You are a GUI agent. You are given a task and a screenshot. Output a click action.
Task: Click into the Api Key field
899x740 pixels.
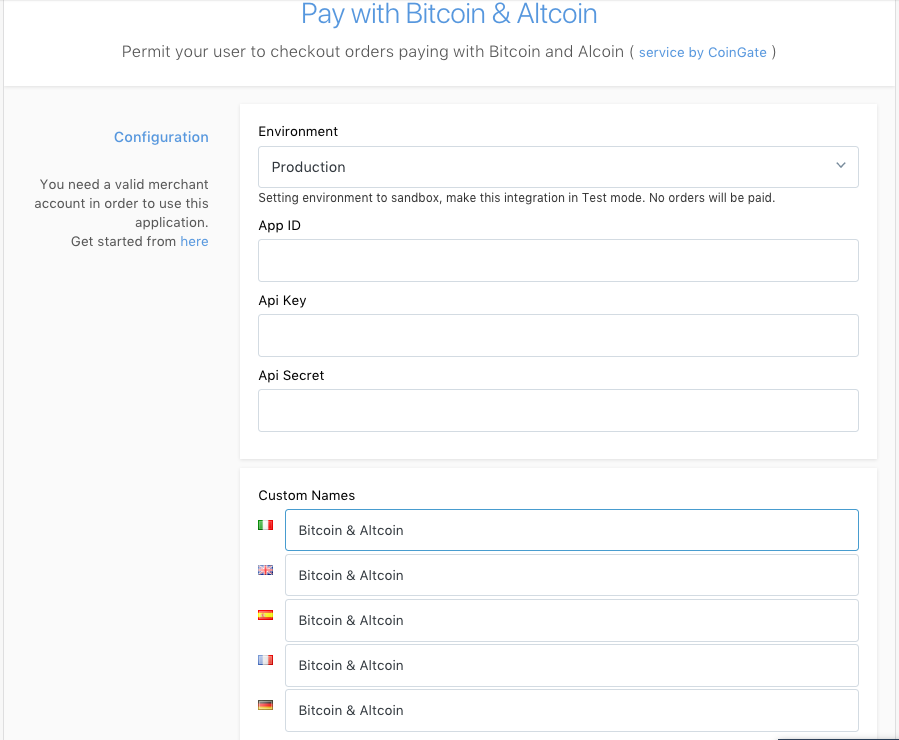tap(558, 335)
